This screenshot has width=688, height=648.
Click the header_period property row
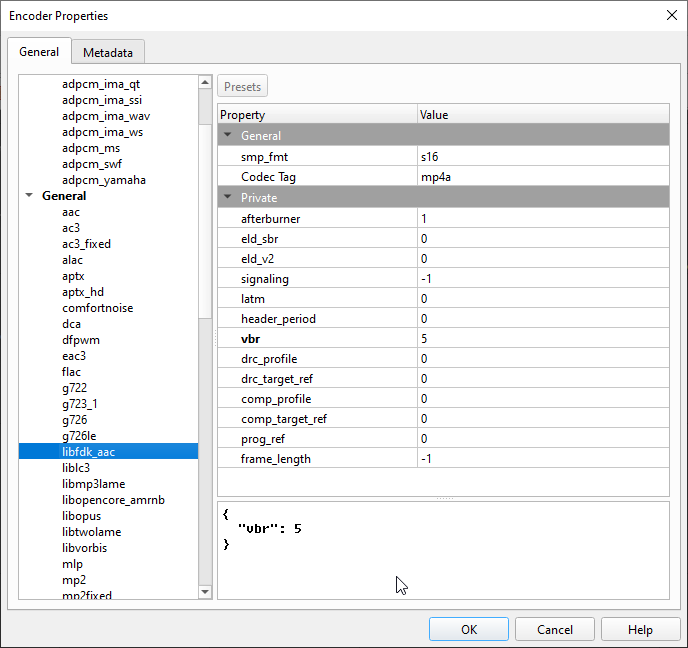[x=444, y=319]
